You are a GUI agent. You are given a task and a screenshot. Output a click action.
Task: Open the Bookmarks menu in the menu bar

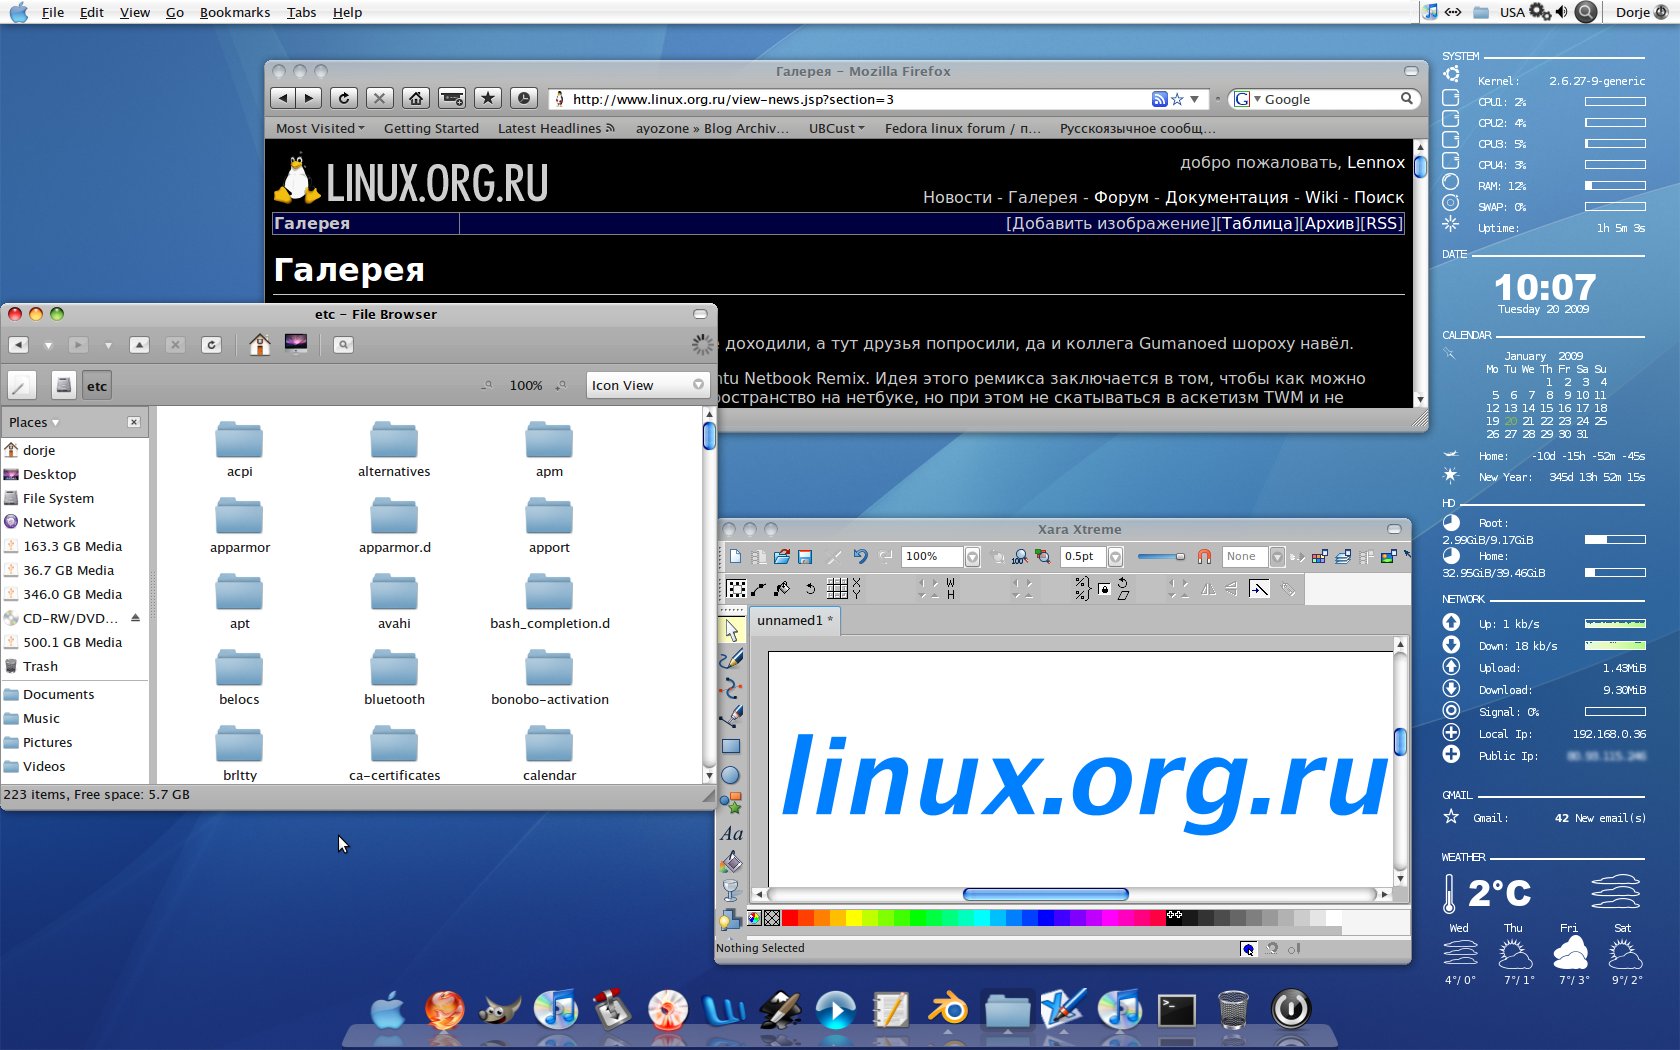click(x=235, y=12)
